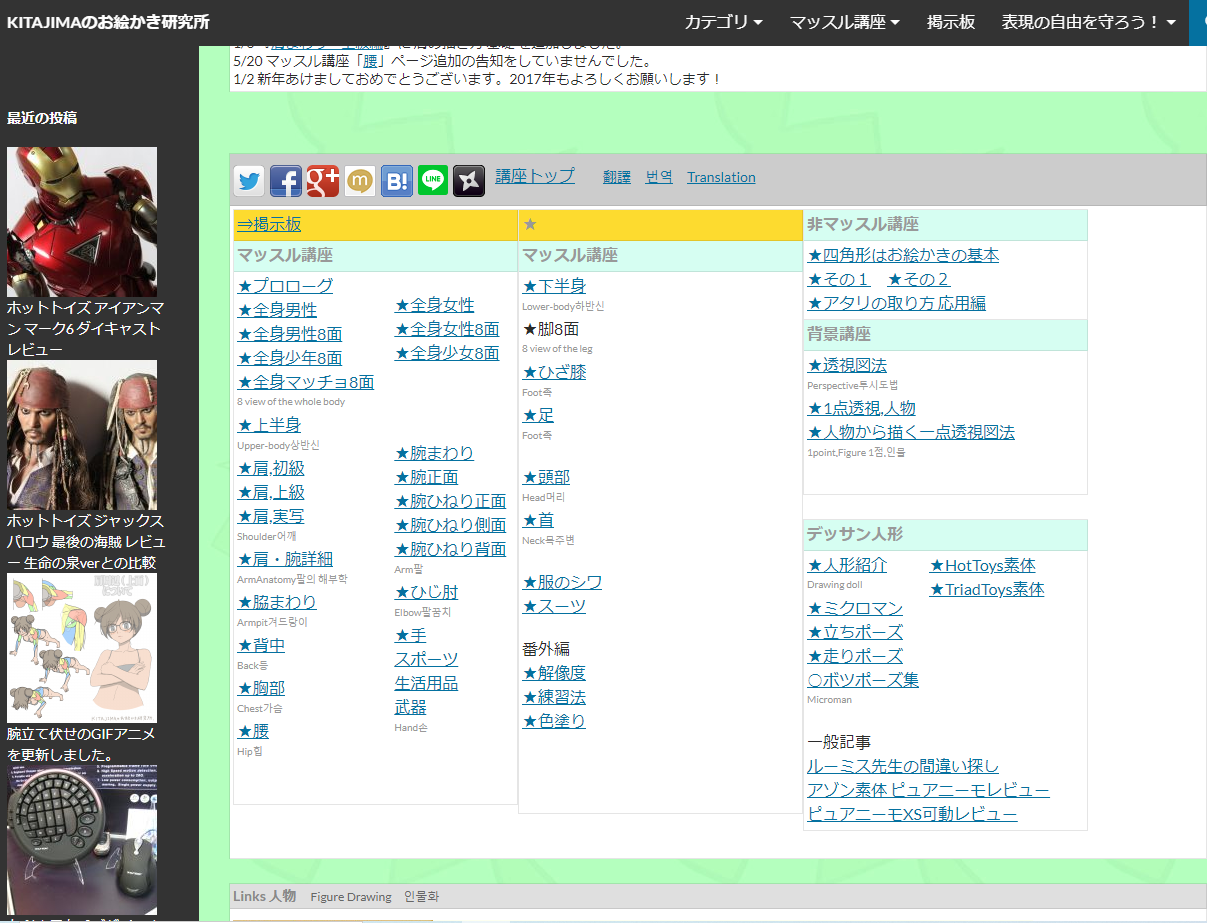
Task: Open the マッスル講座 dropdown in the top navbar
Action: (845, 22)
